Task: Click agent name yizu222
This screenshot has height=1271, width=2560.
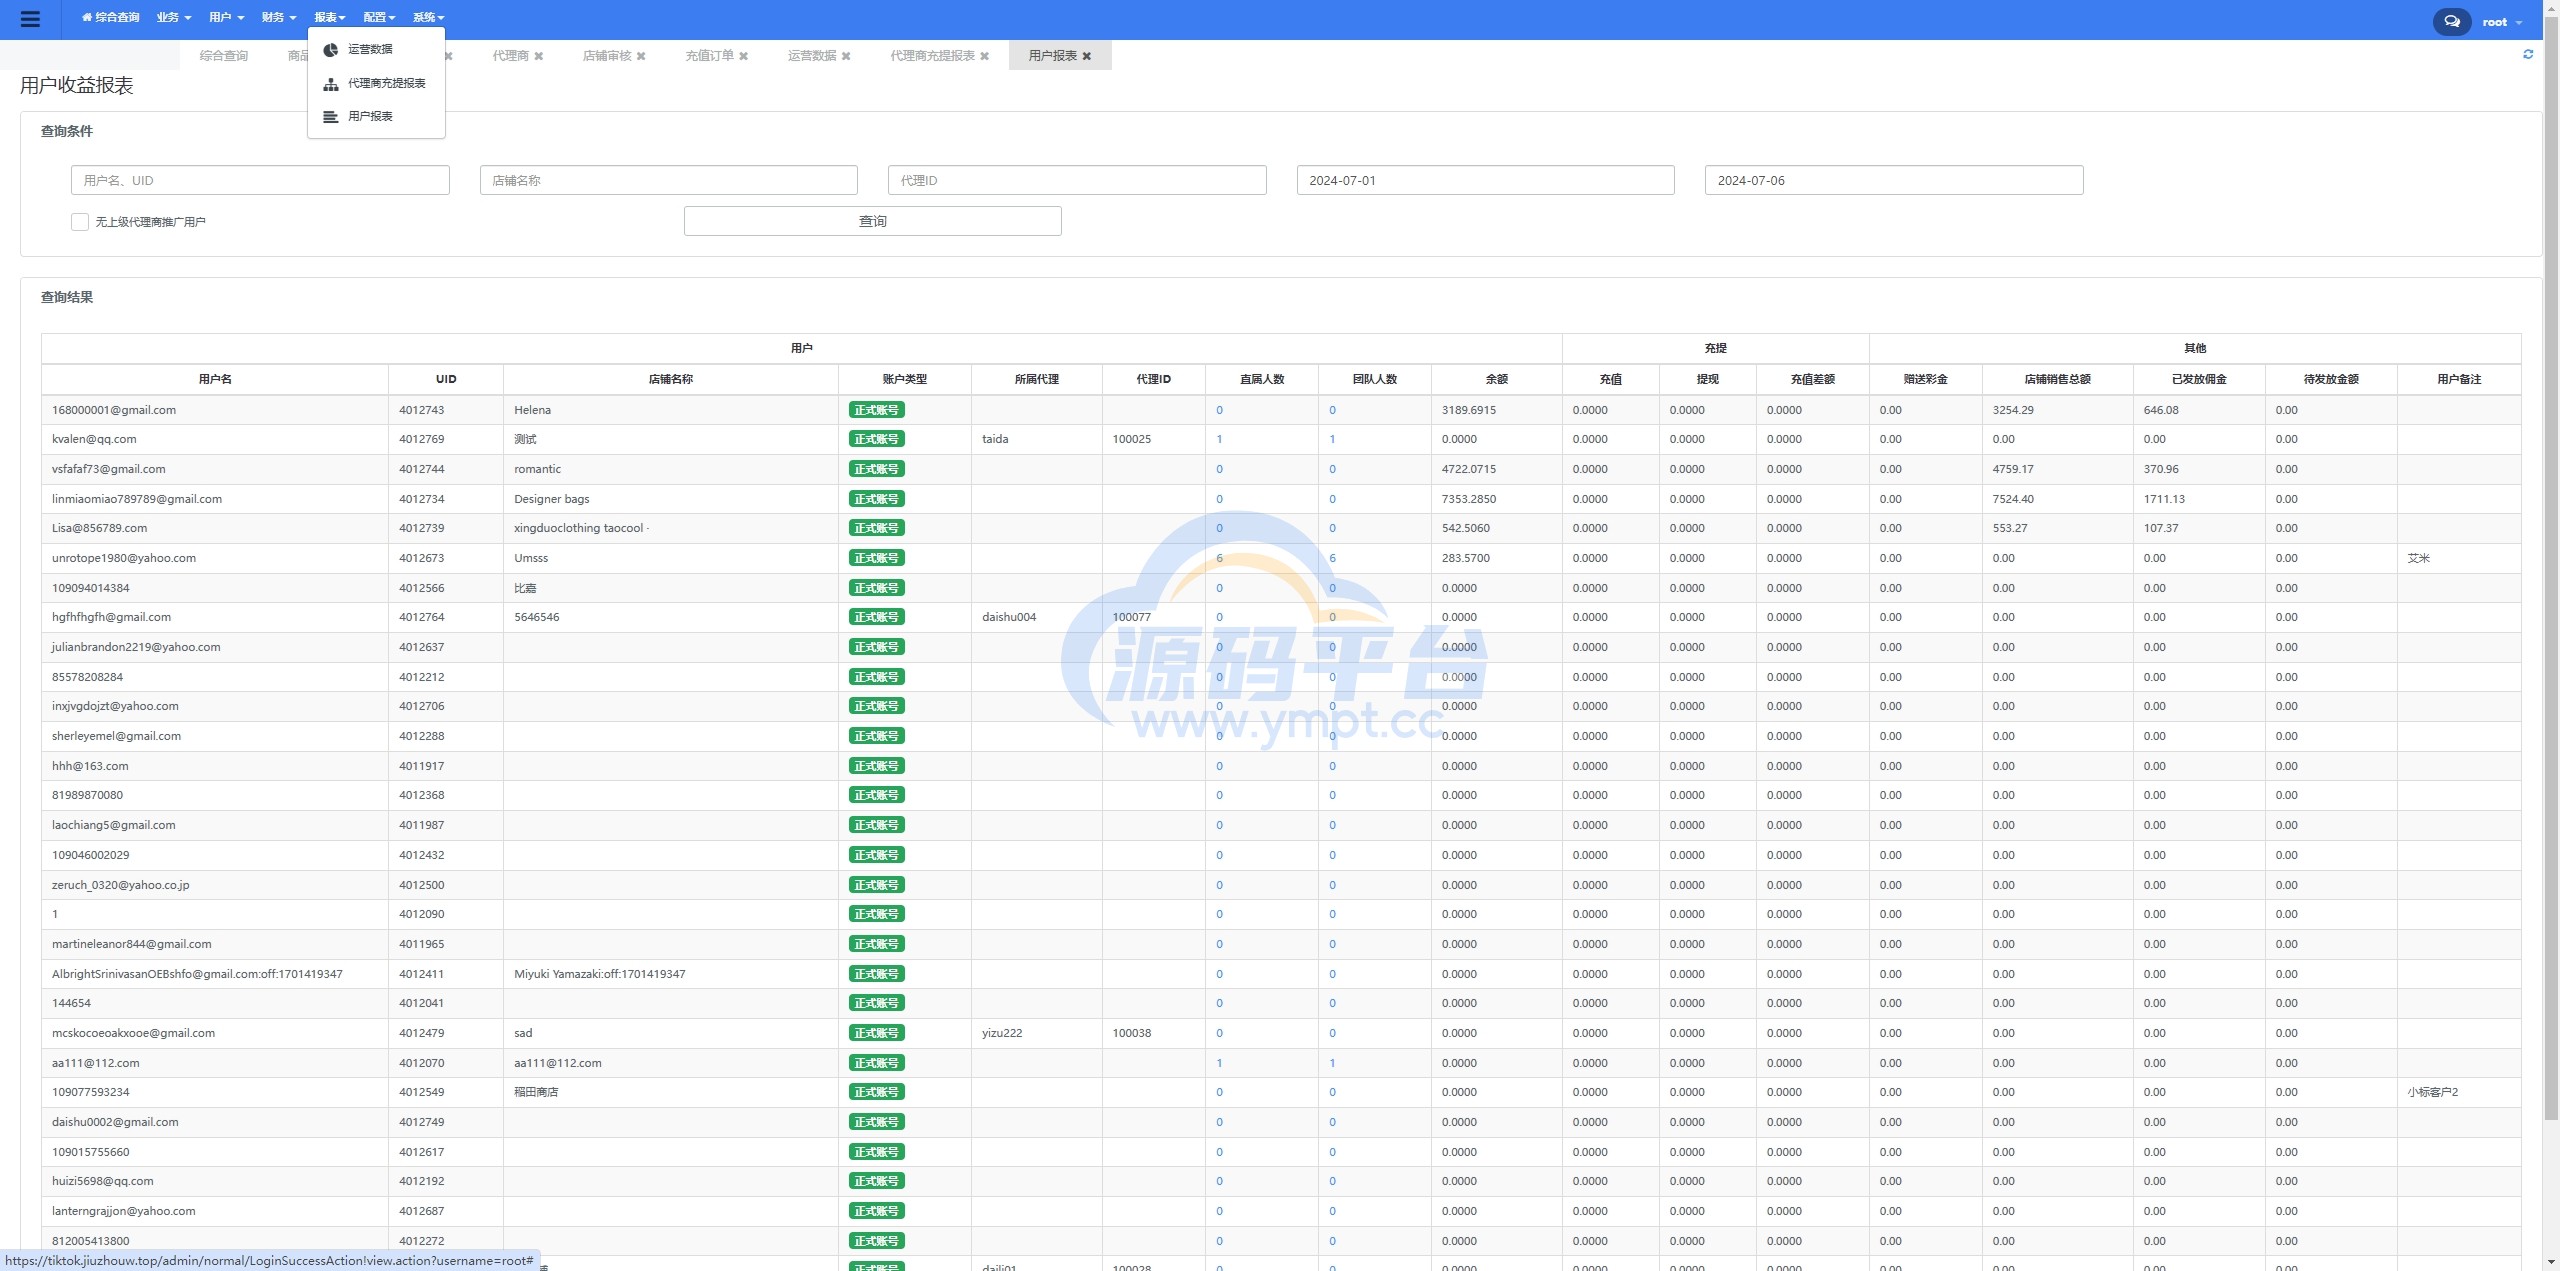Action: click(x=1002, y=1034)
